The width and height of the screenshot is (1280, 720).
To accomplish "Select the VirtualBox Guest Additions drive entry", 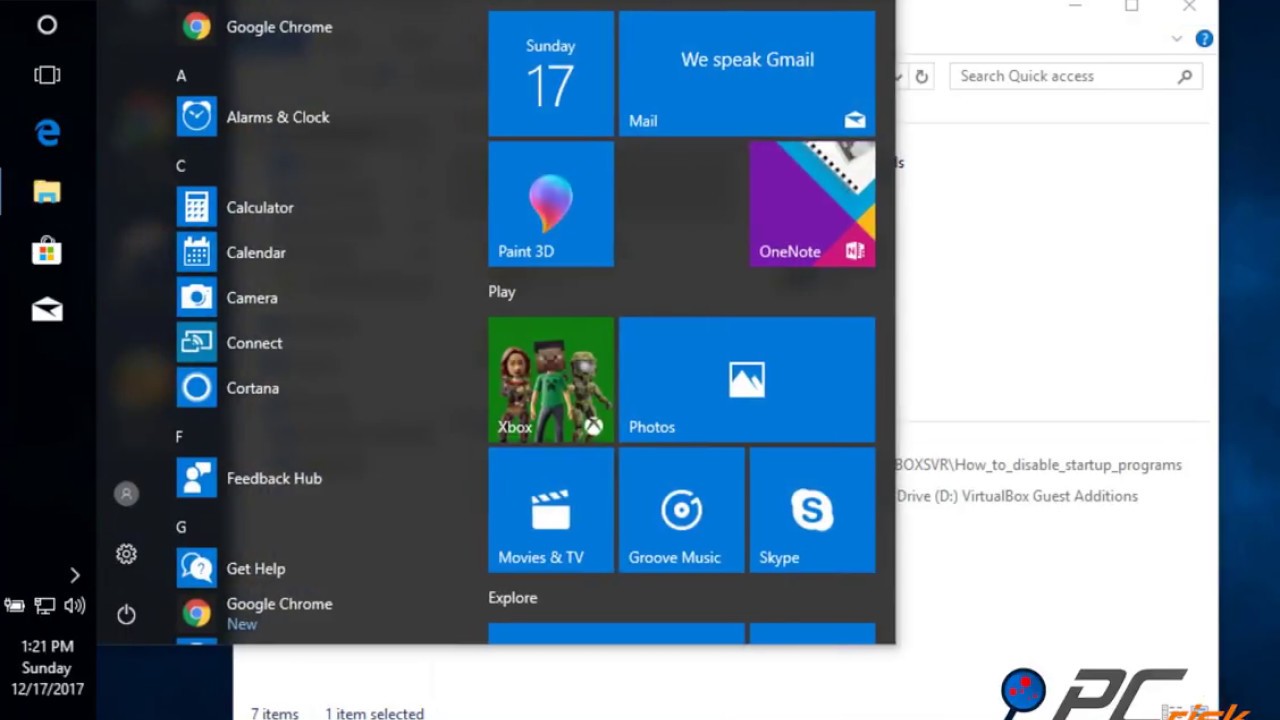I will click(1017, 496).
